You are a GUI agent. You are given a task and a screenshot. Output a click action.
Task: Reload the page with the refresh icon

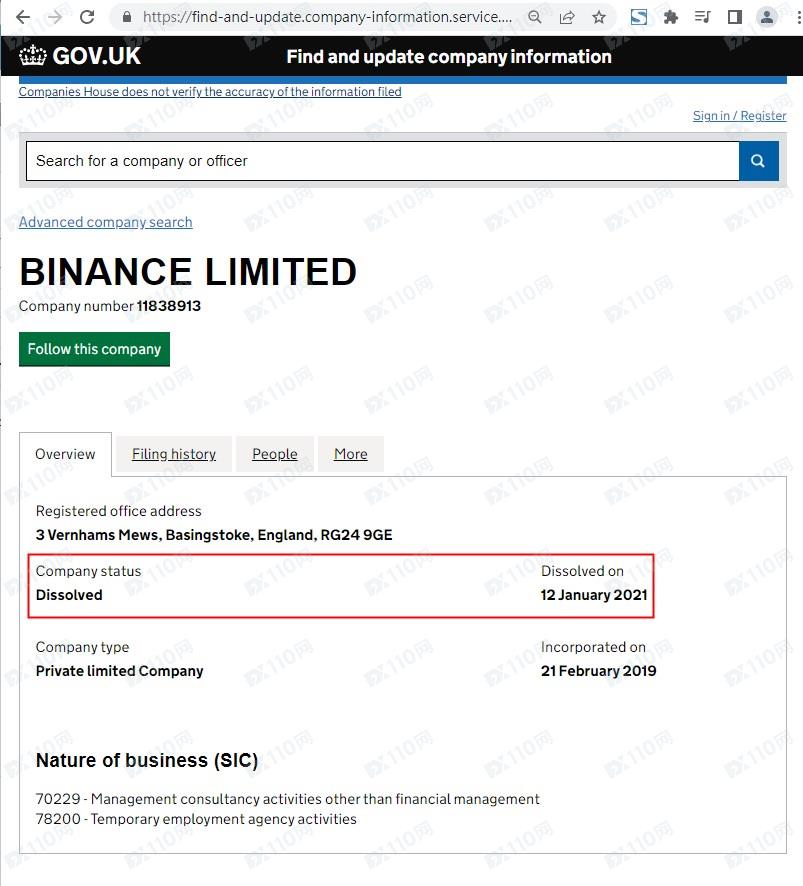coord(87,17)
